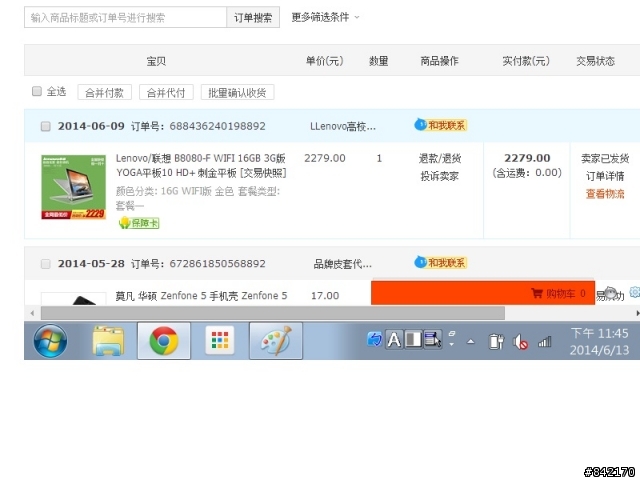Click the merge pay-by-others button
This screenshot has width=640, height=480.
[166, 92]
